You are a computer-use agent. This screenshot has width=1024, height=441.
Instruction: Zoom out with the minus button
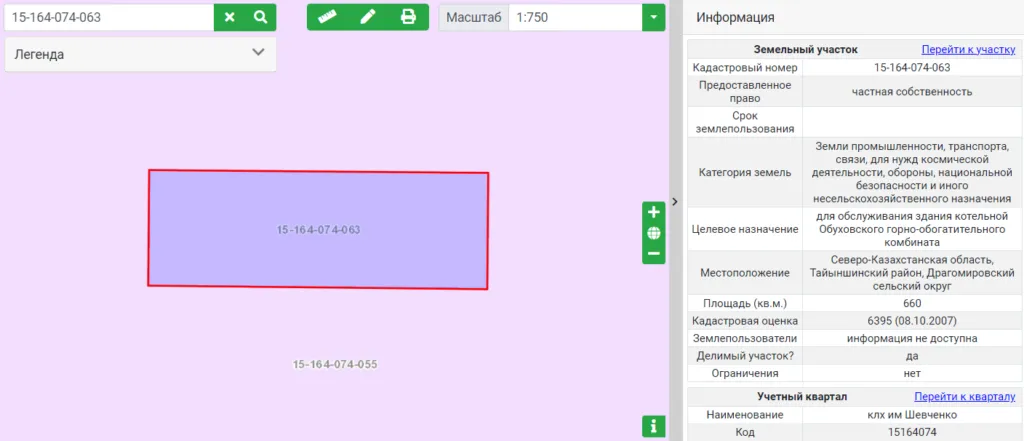(654, 254)
